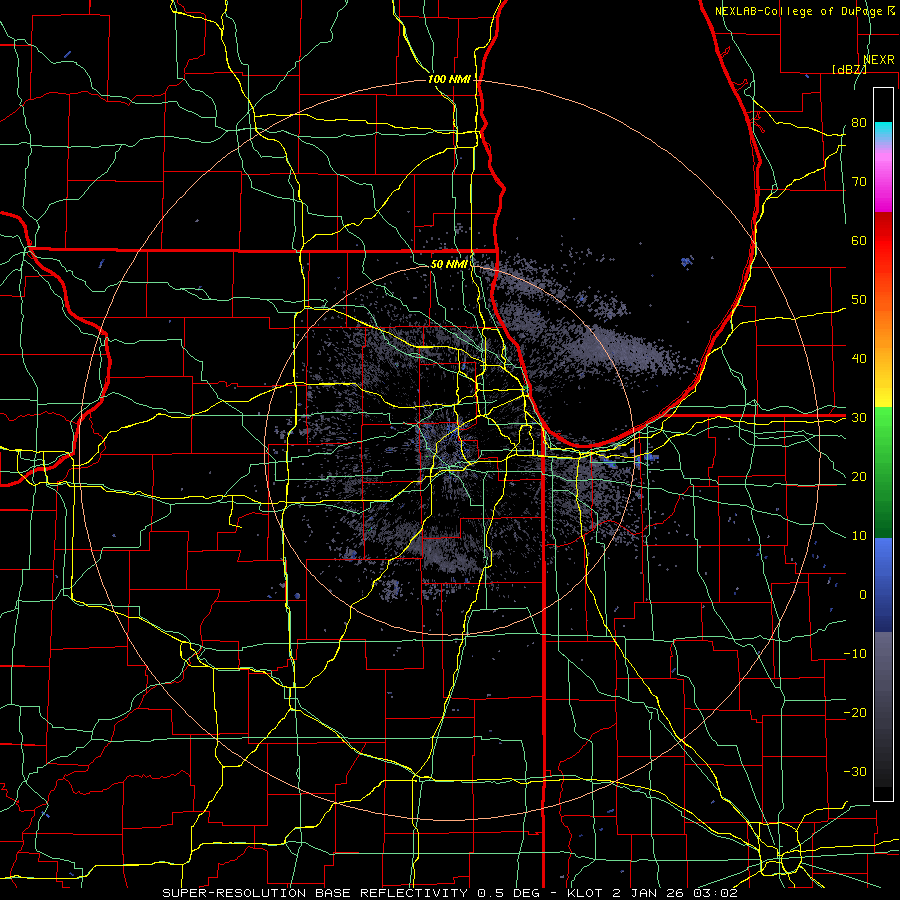The image size is (900, 900).
Task: Select the 80 value on the dBZ scale
Action: coord(859,123)
